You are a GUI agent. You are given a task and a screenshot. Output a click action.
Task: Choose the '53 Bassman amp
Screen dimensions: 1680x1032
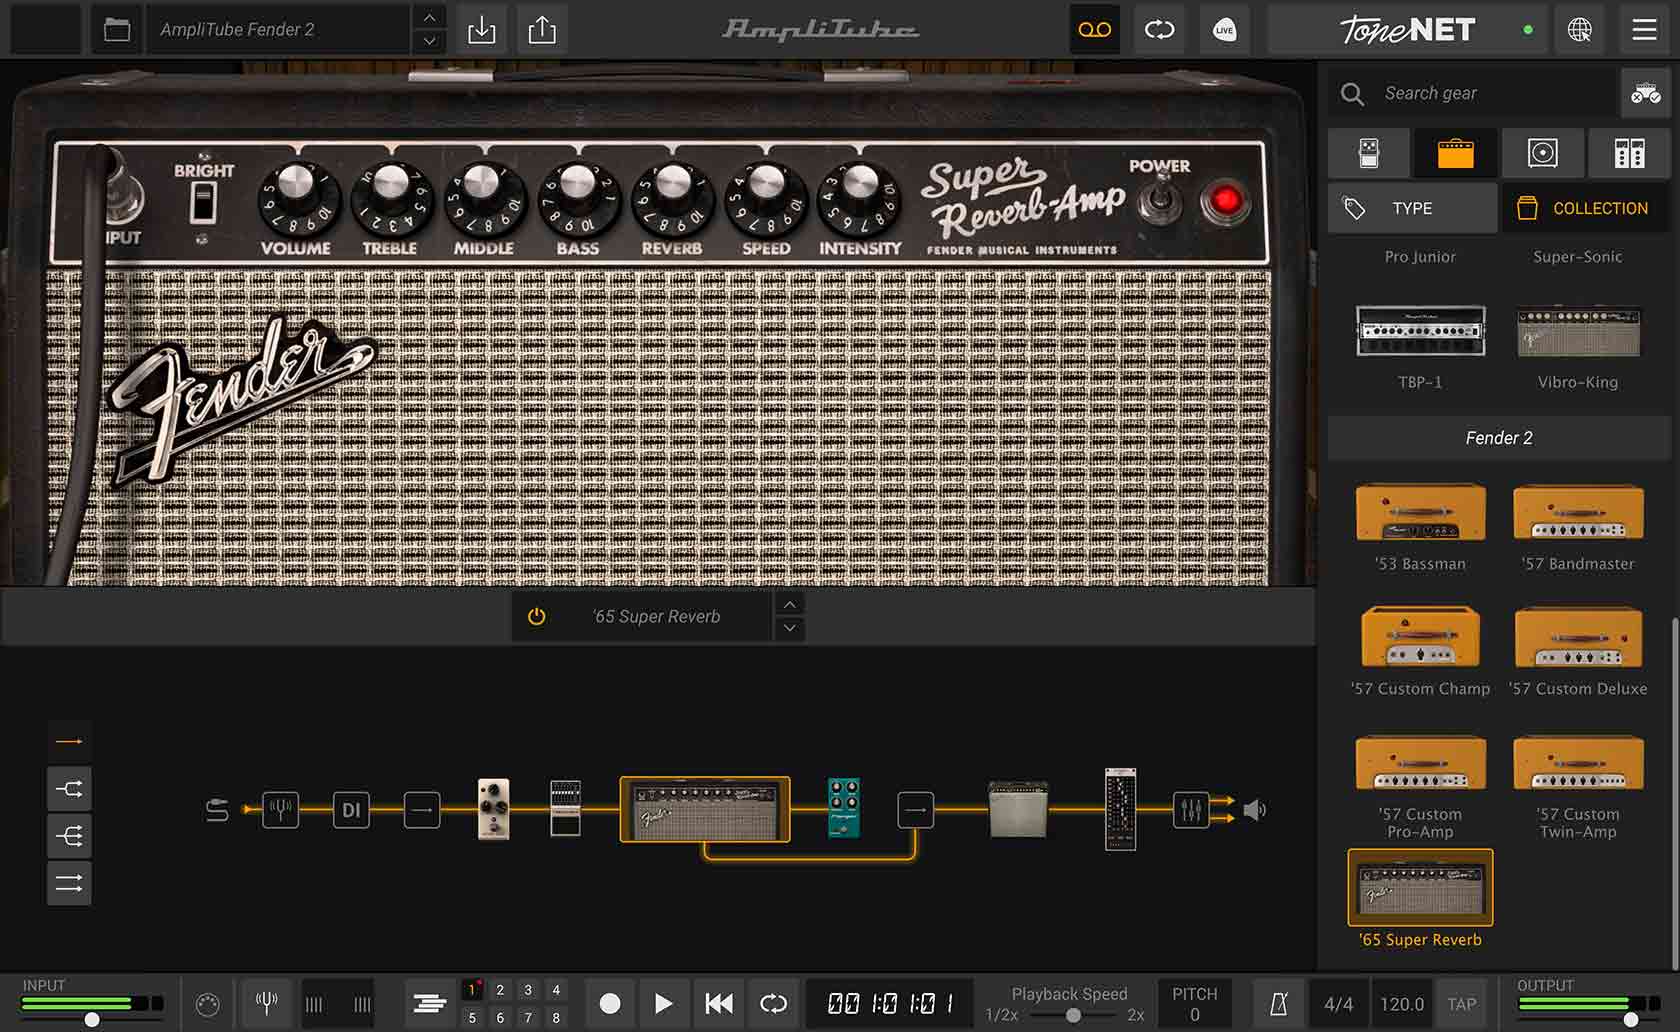coord(1420,528)
